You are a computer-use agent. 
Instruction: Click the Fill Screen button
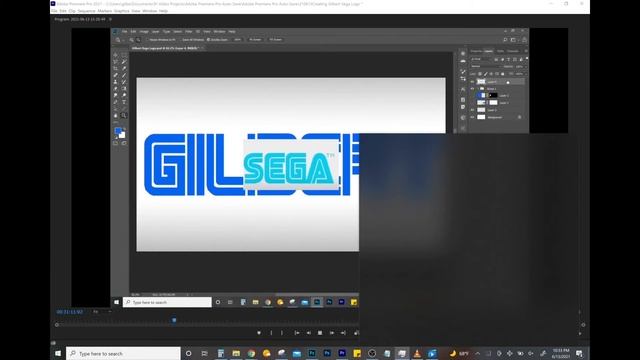point(276,40)
